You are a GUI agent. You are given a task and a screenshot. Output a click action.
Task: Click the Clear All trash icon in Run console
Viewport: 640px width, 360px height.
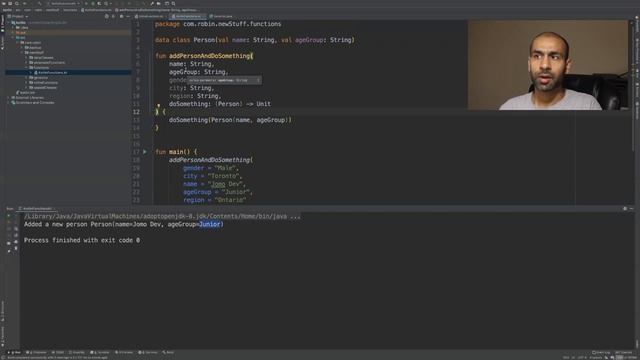(16, 249)
